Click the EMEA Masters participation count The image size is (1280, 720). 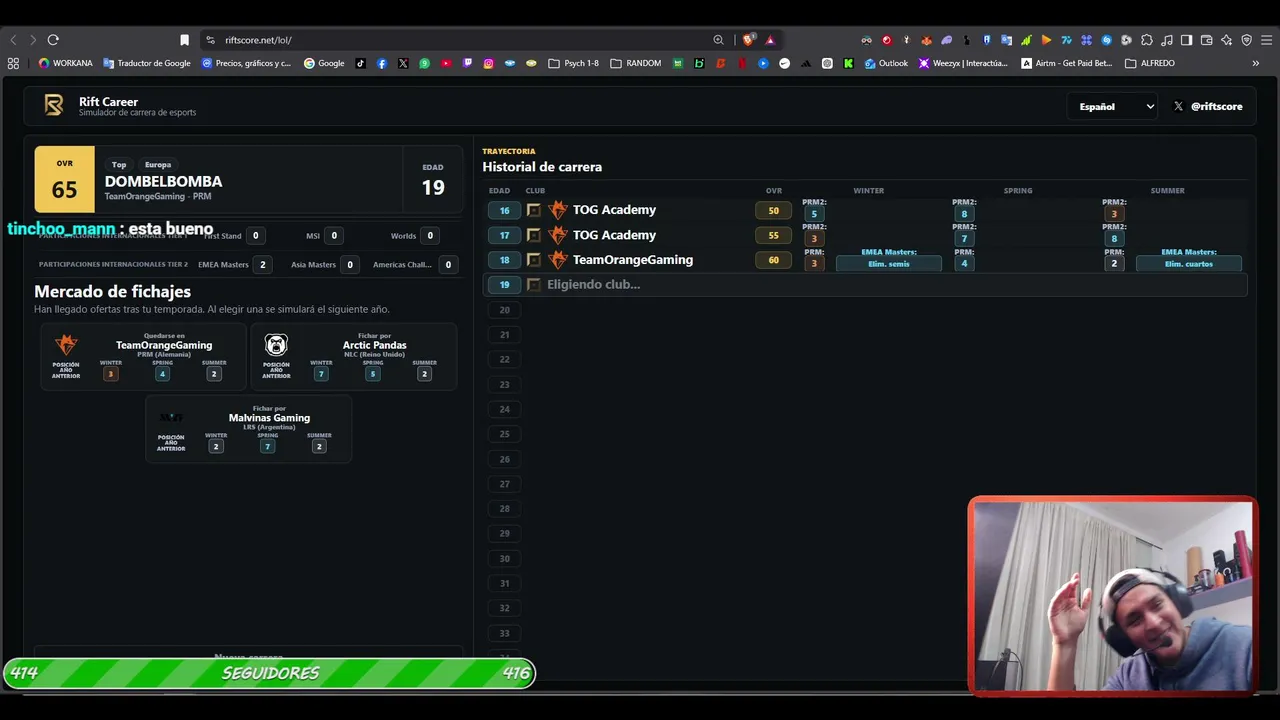tap(263, 265)
